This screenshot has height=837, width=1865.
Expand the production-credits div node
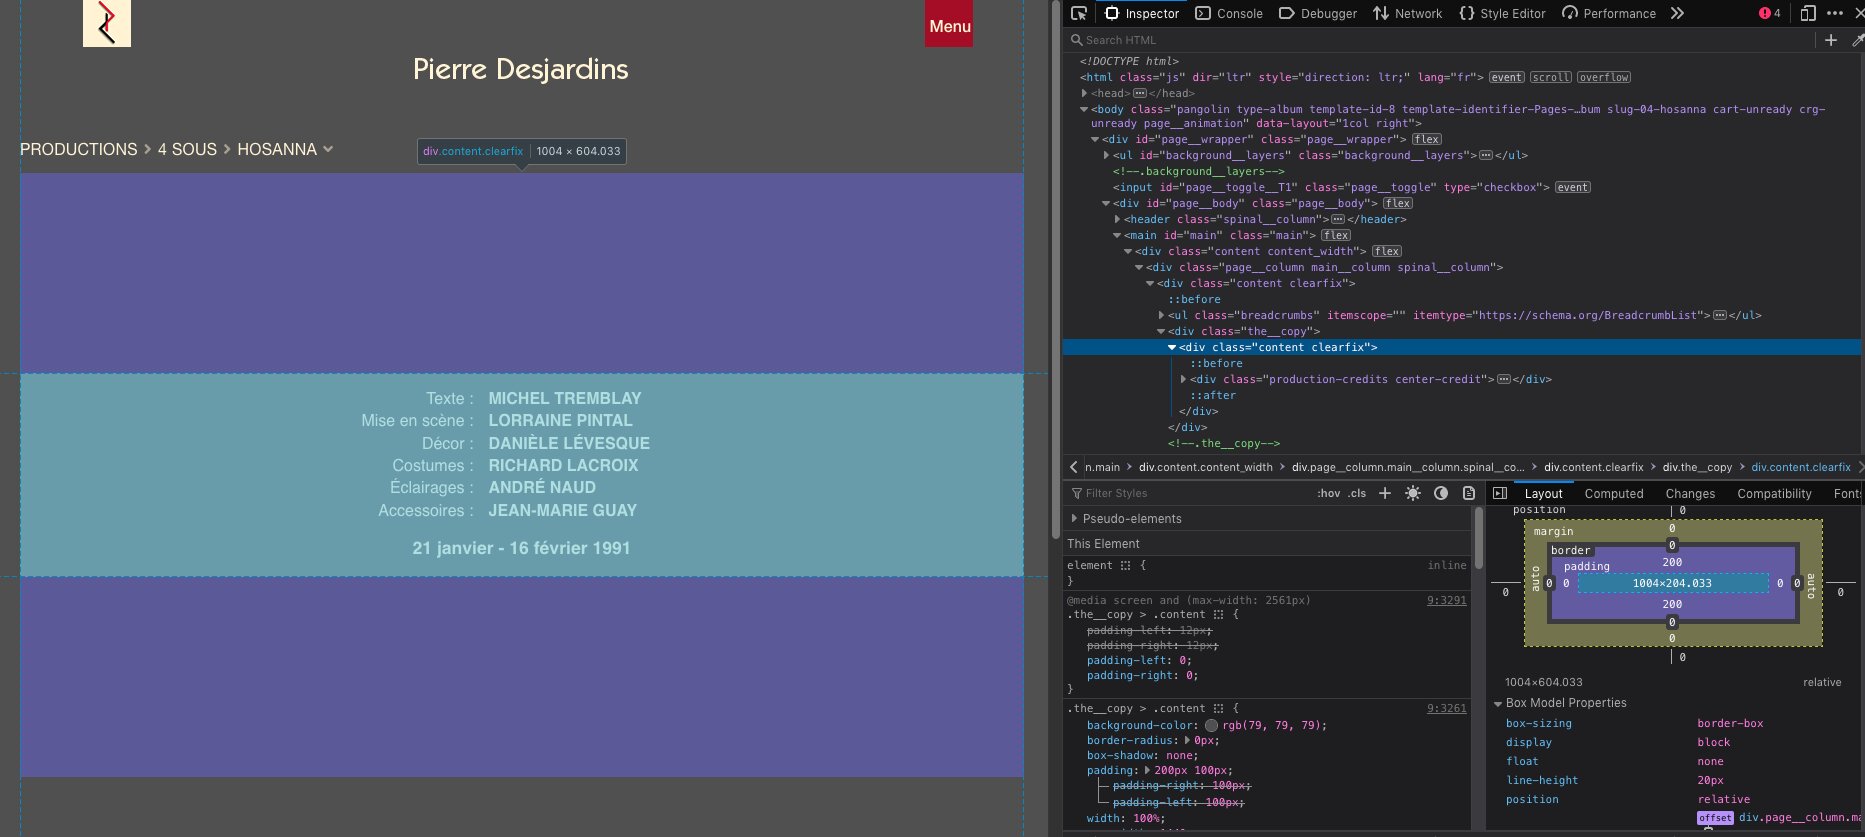tap(1184, 379)
